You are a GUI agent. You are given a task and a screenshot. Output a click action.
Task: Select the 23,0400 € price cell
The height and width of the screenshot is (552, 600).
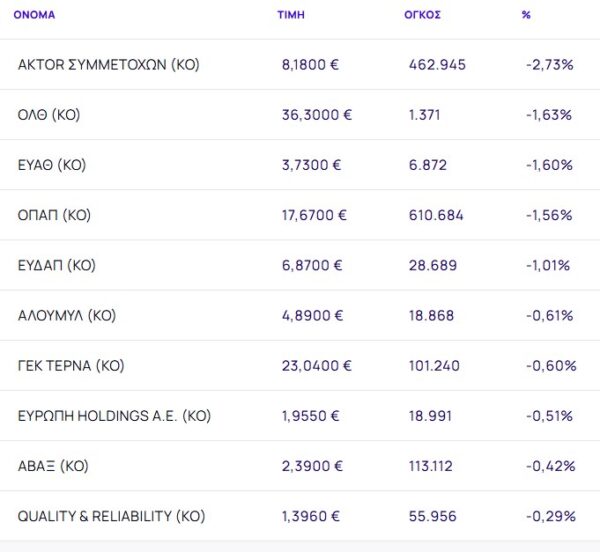[x=317, y=366]
